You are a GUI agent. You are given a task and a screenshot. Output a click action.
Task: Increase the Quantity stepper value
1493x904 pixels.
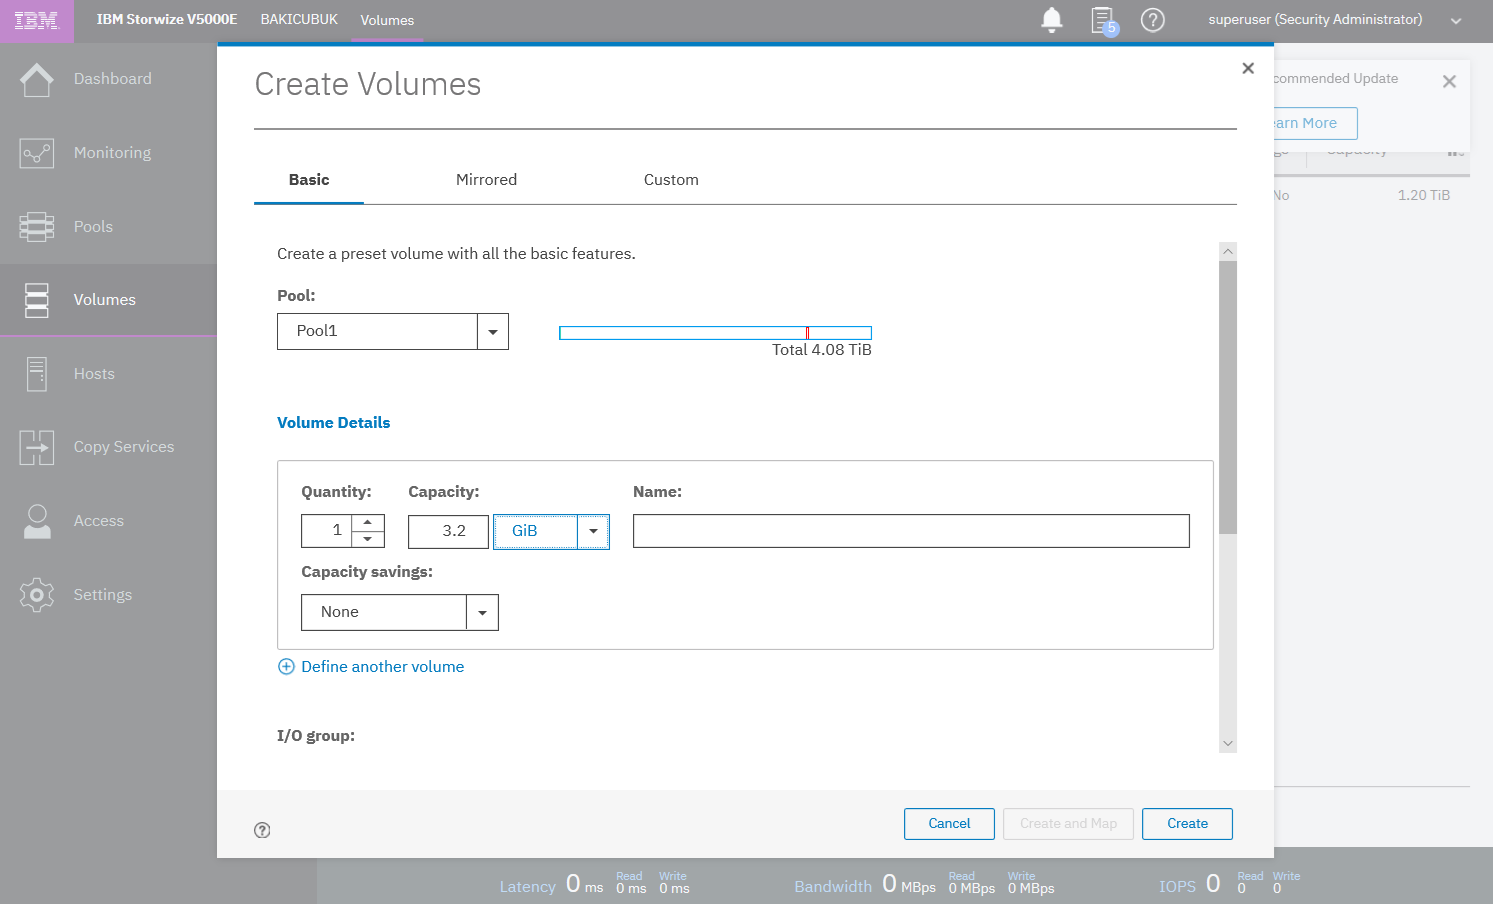click(x=368, y=523)
